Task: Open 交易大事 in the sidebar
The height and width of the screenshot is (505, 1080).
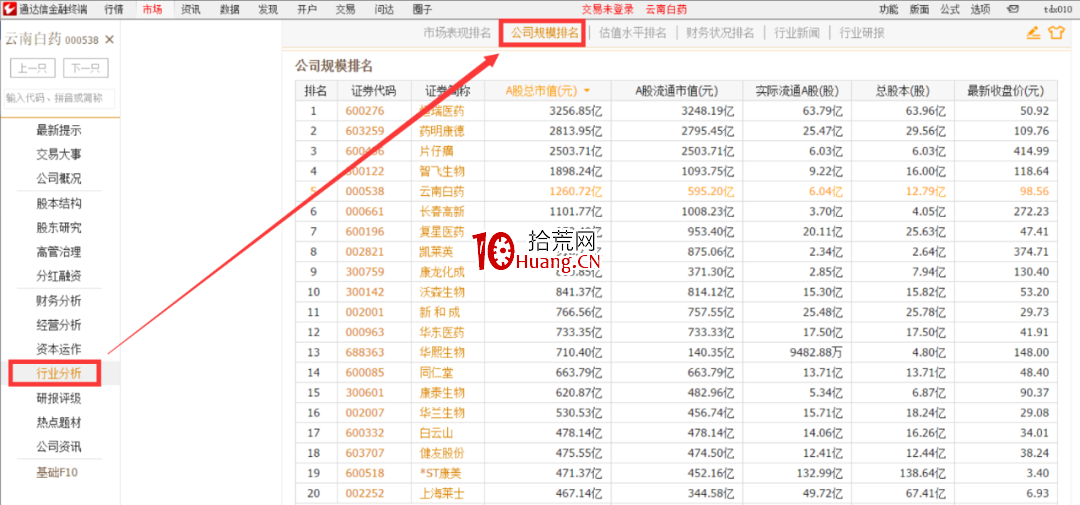Action: coord(59,154)
